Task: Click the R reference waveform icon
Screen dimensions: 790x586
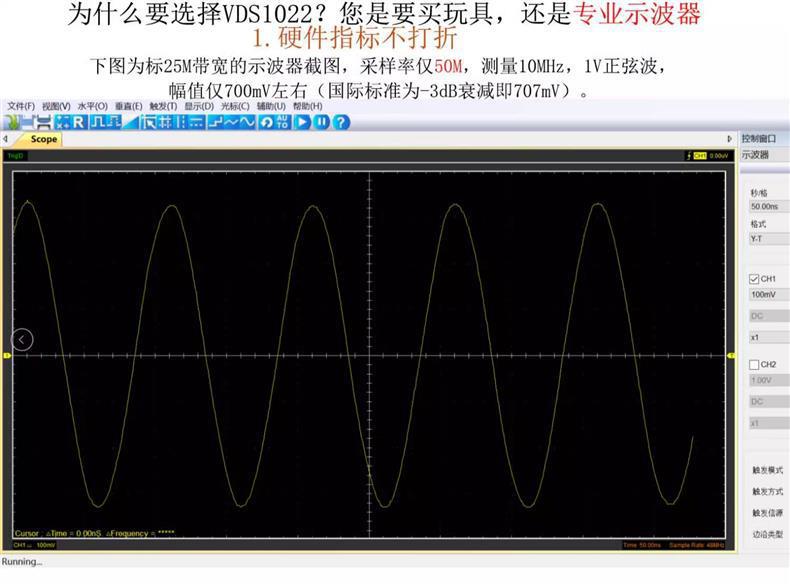Action: pos(79,122)
